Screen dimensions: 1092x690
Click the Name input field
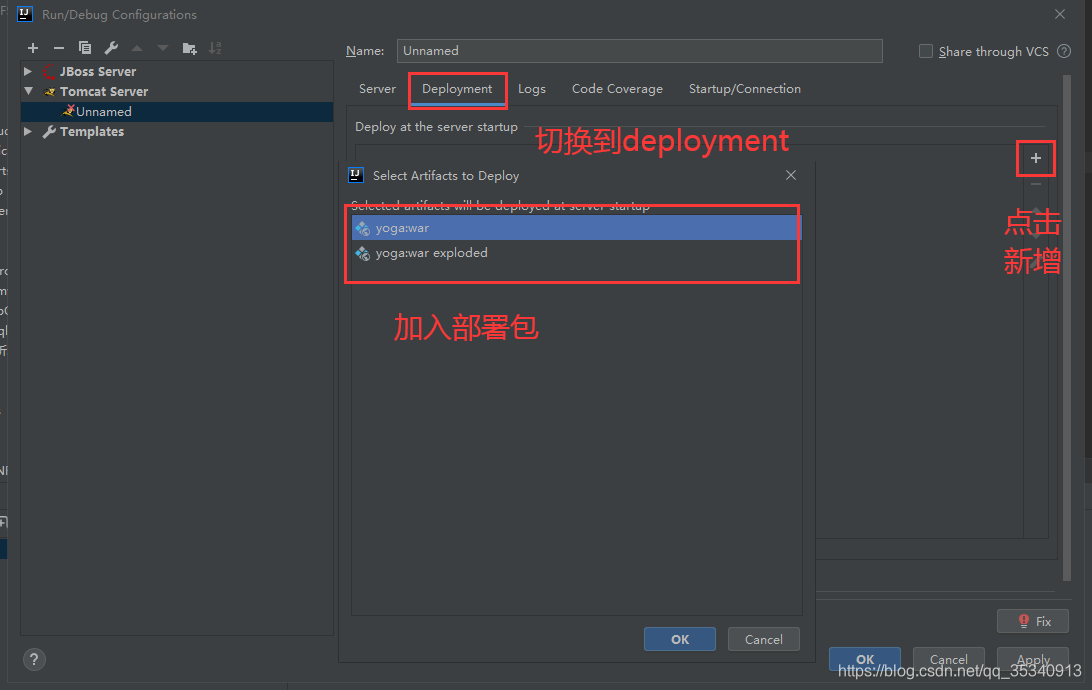(639, 51)
